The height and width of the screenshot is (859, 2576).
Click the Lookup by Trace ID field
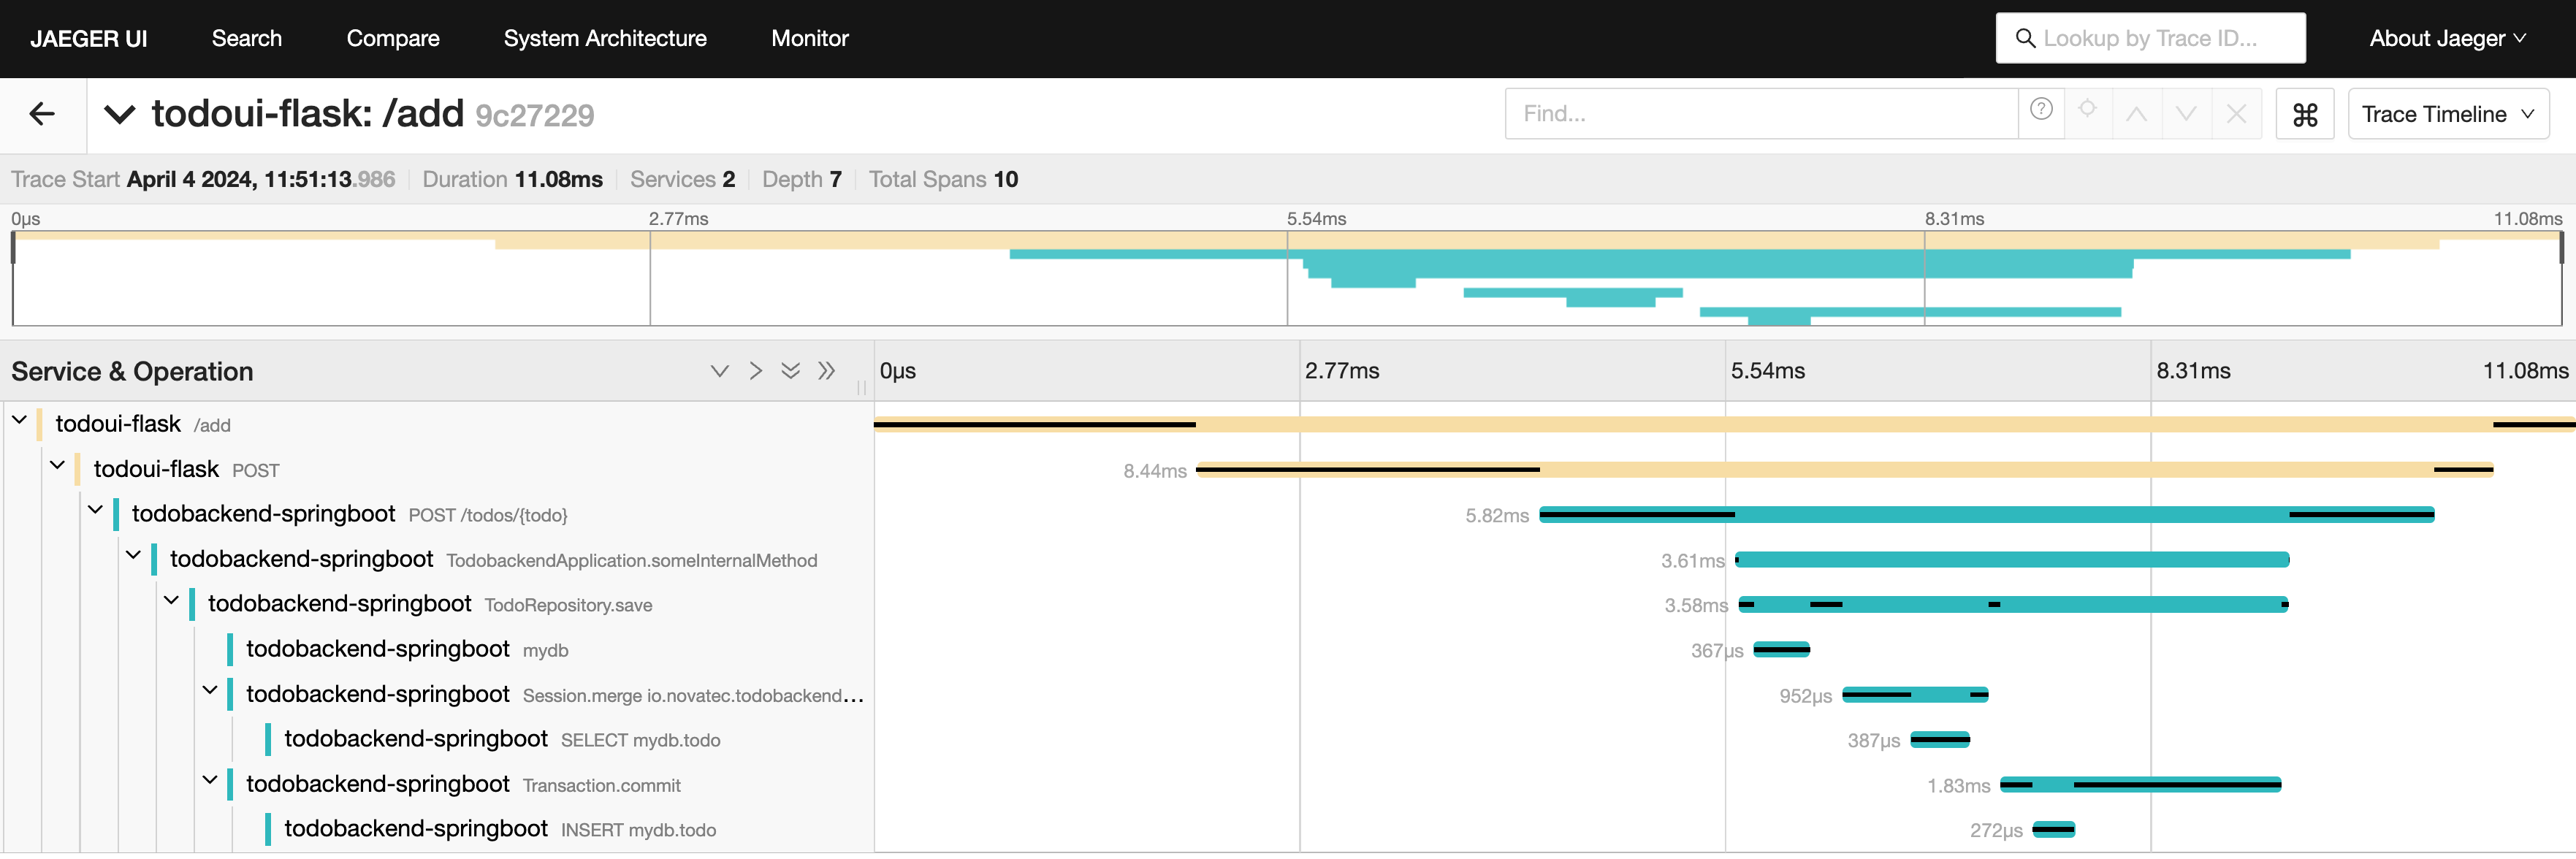pos(2150,38)
